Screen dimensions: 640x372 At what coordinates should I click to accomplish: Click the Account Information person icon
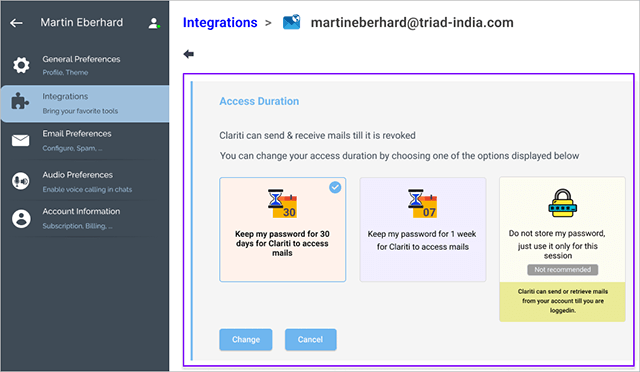pyautogui.click(x=21, y=218)
